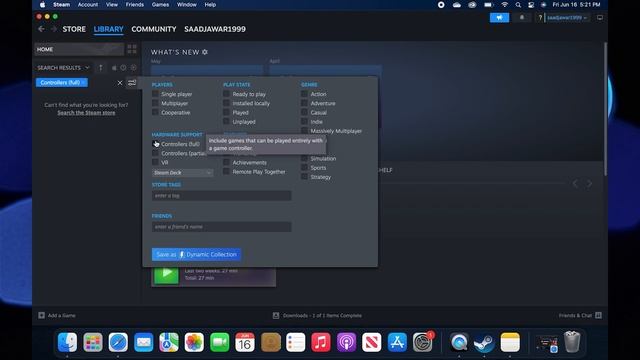Click the library vertical scrollbar
640x360 pixels.
(604, 109)
